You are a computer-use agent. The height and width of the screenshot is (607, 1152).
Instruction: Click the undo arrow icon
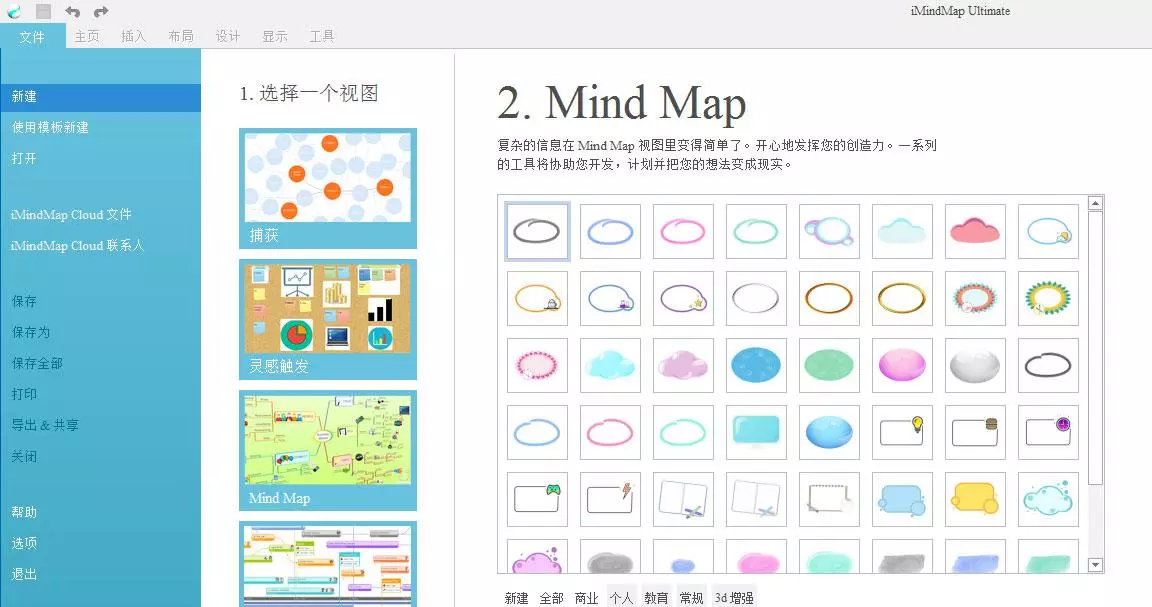click(x=72, y=11)
